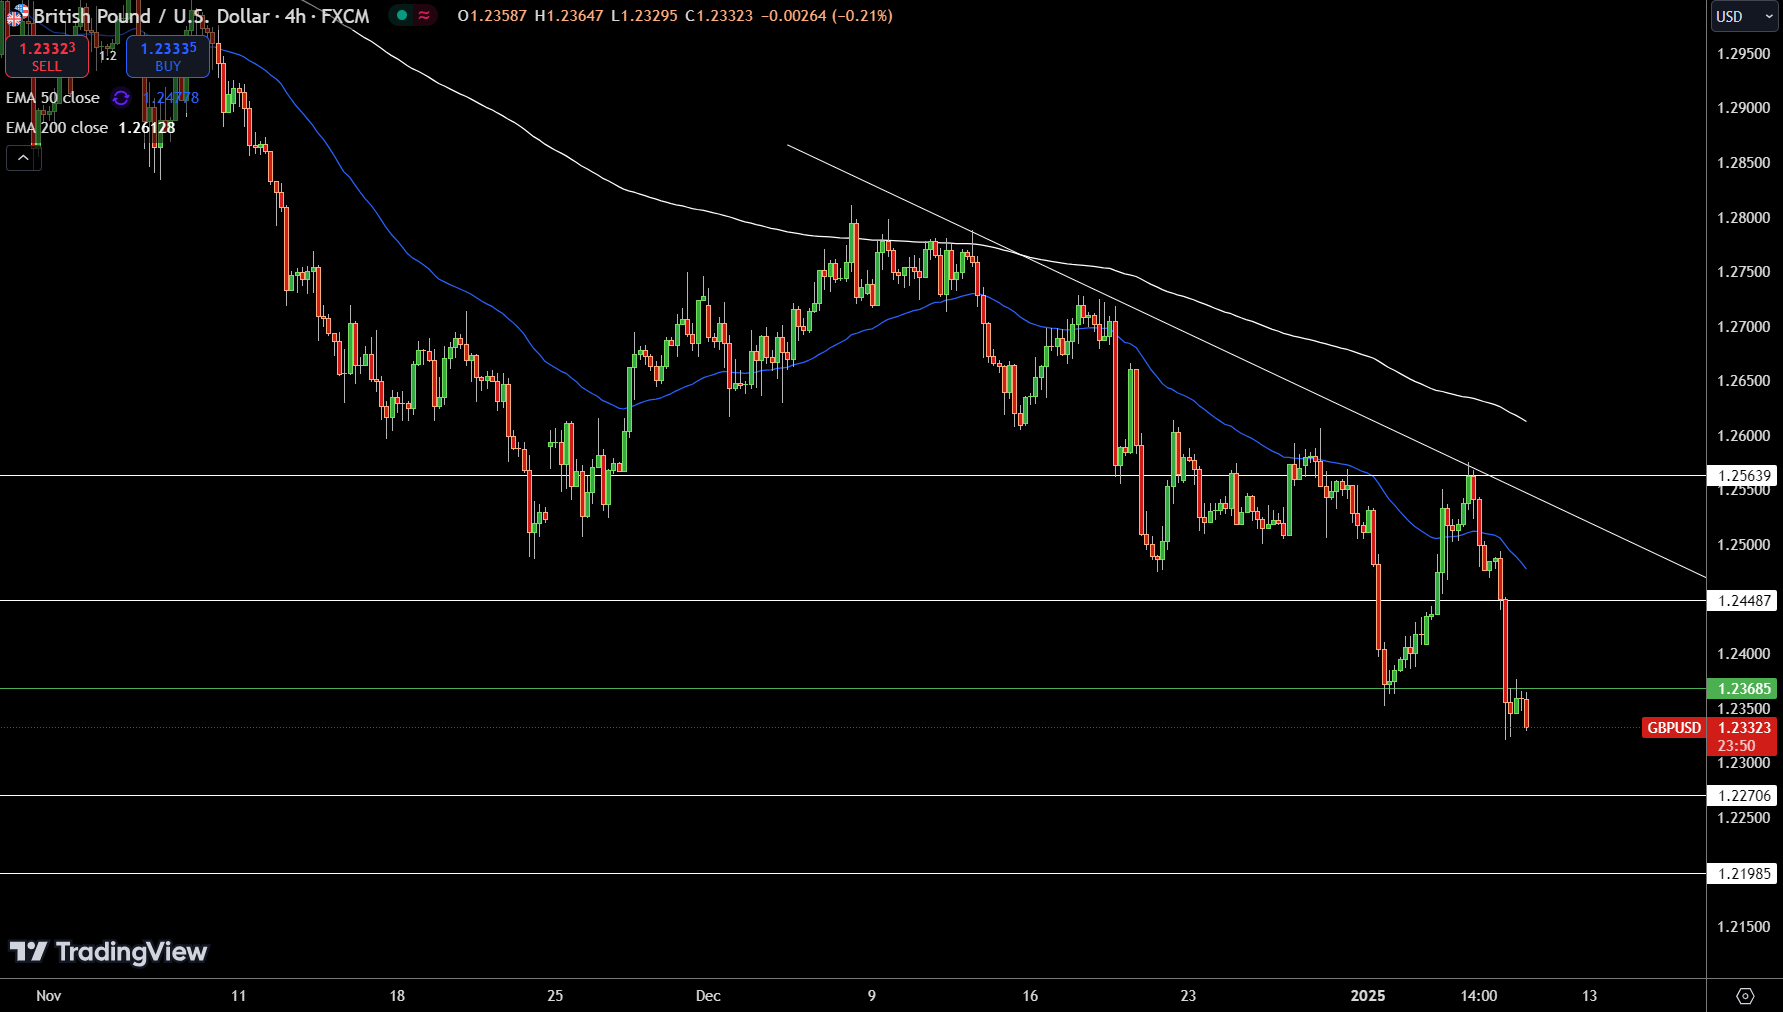Click the Nov label on time axis
Screen dimensions: 1783x1012
49,996
